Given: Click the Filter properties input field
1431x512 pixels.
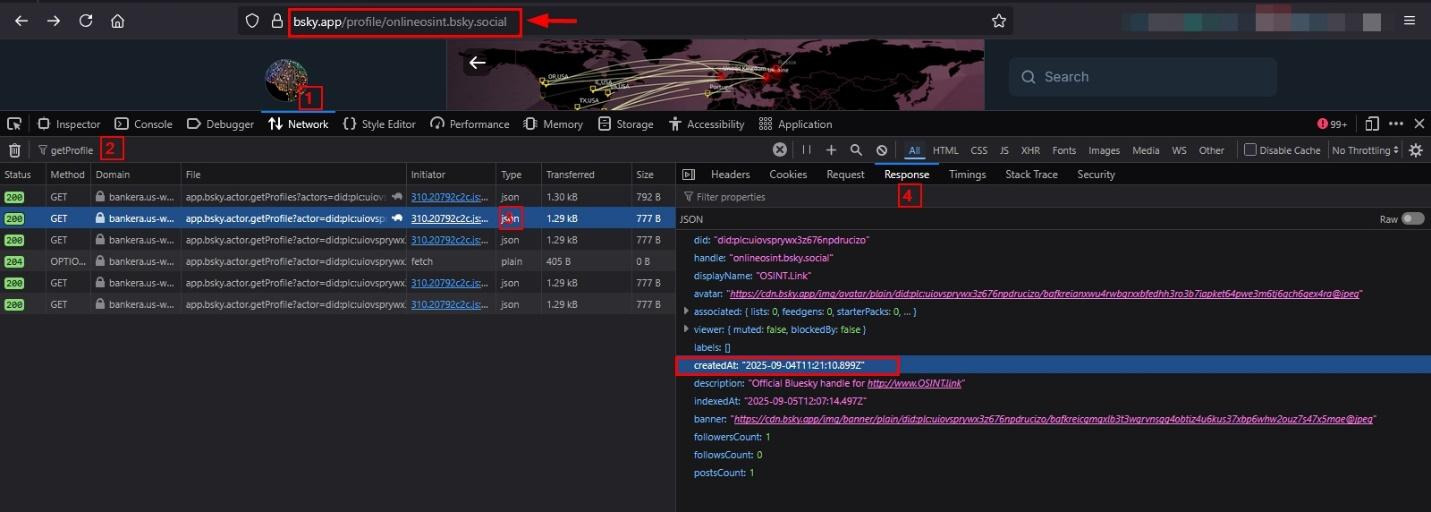Looking at the screenshot, I should click(780, 197).
